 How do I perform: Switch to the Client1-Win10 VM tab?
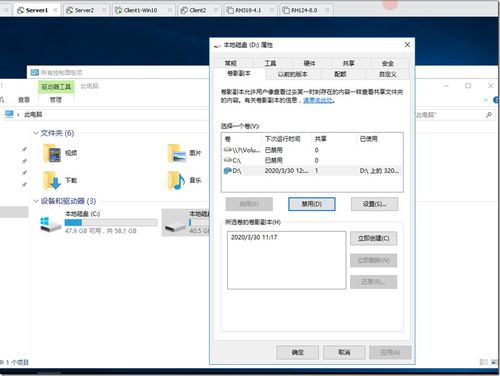141,10
